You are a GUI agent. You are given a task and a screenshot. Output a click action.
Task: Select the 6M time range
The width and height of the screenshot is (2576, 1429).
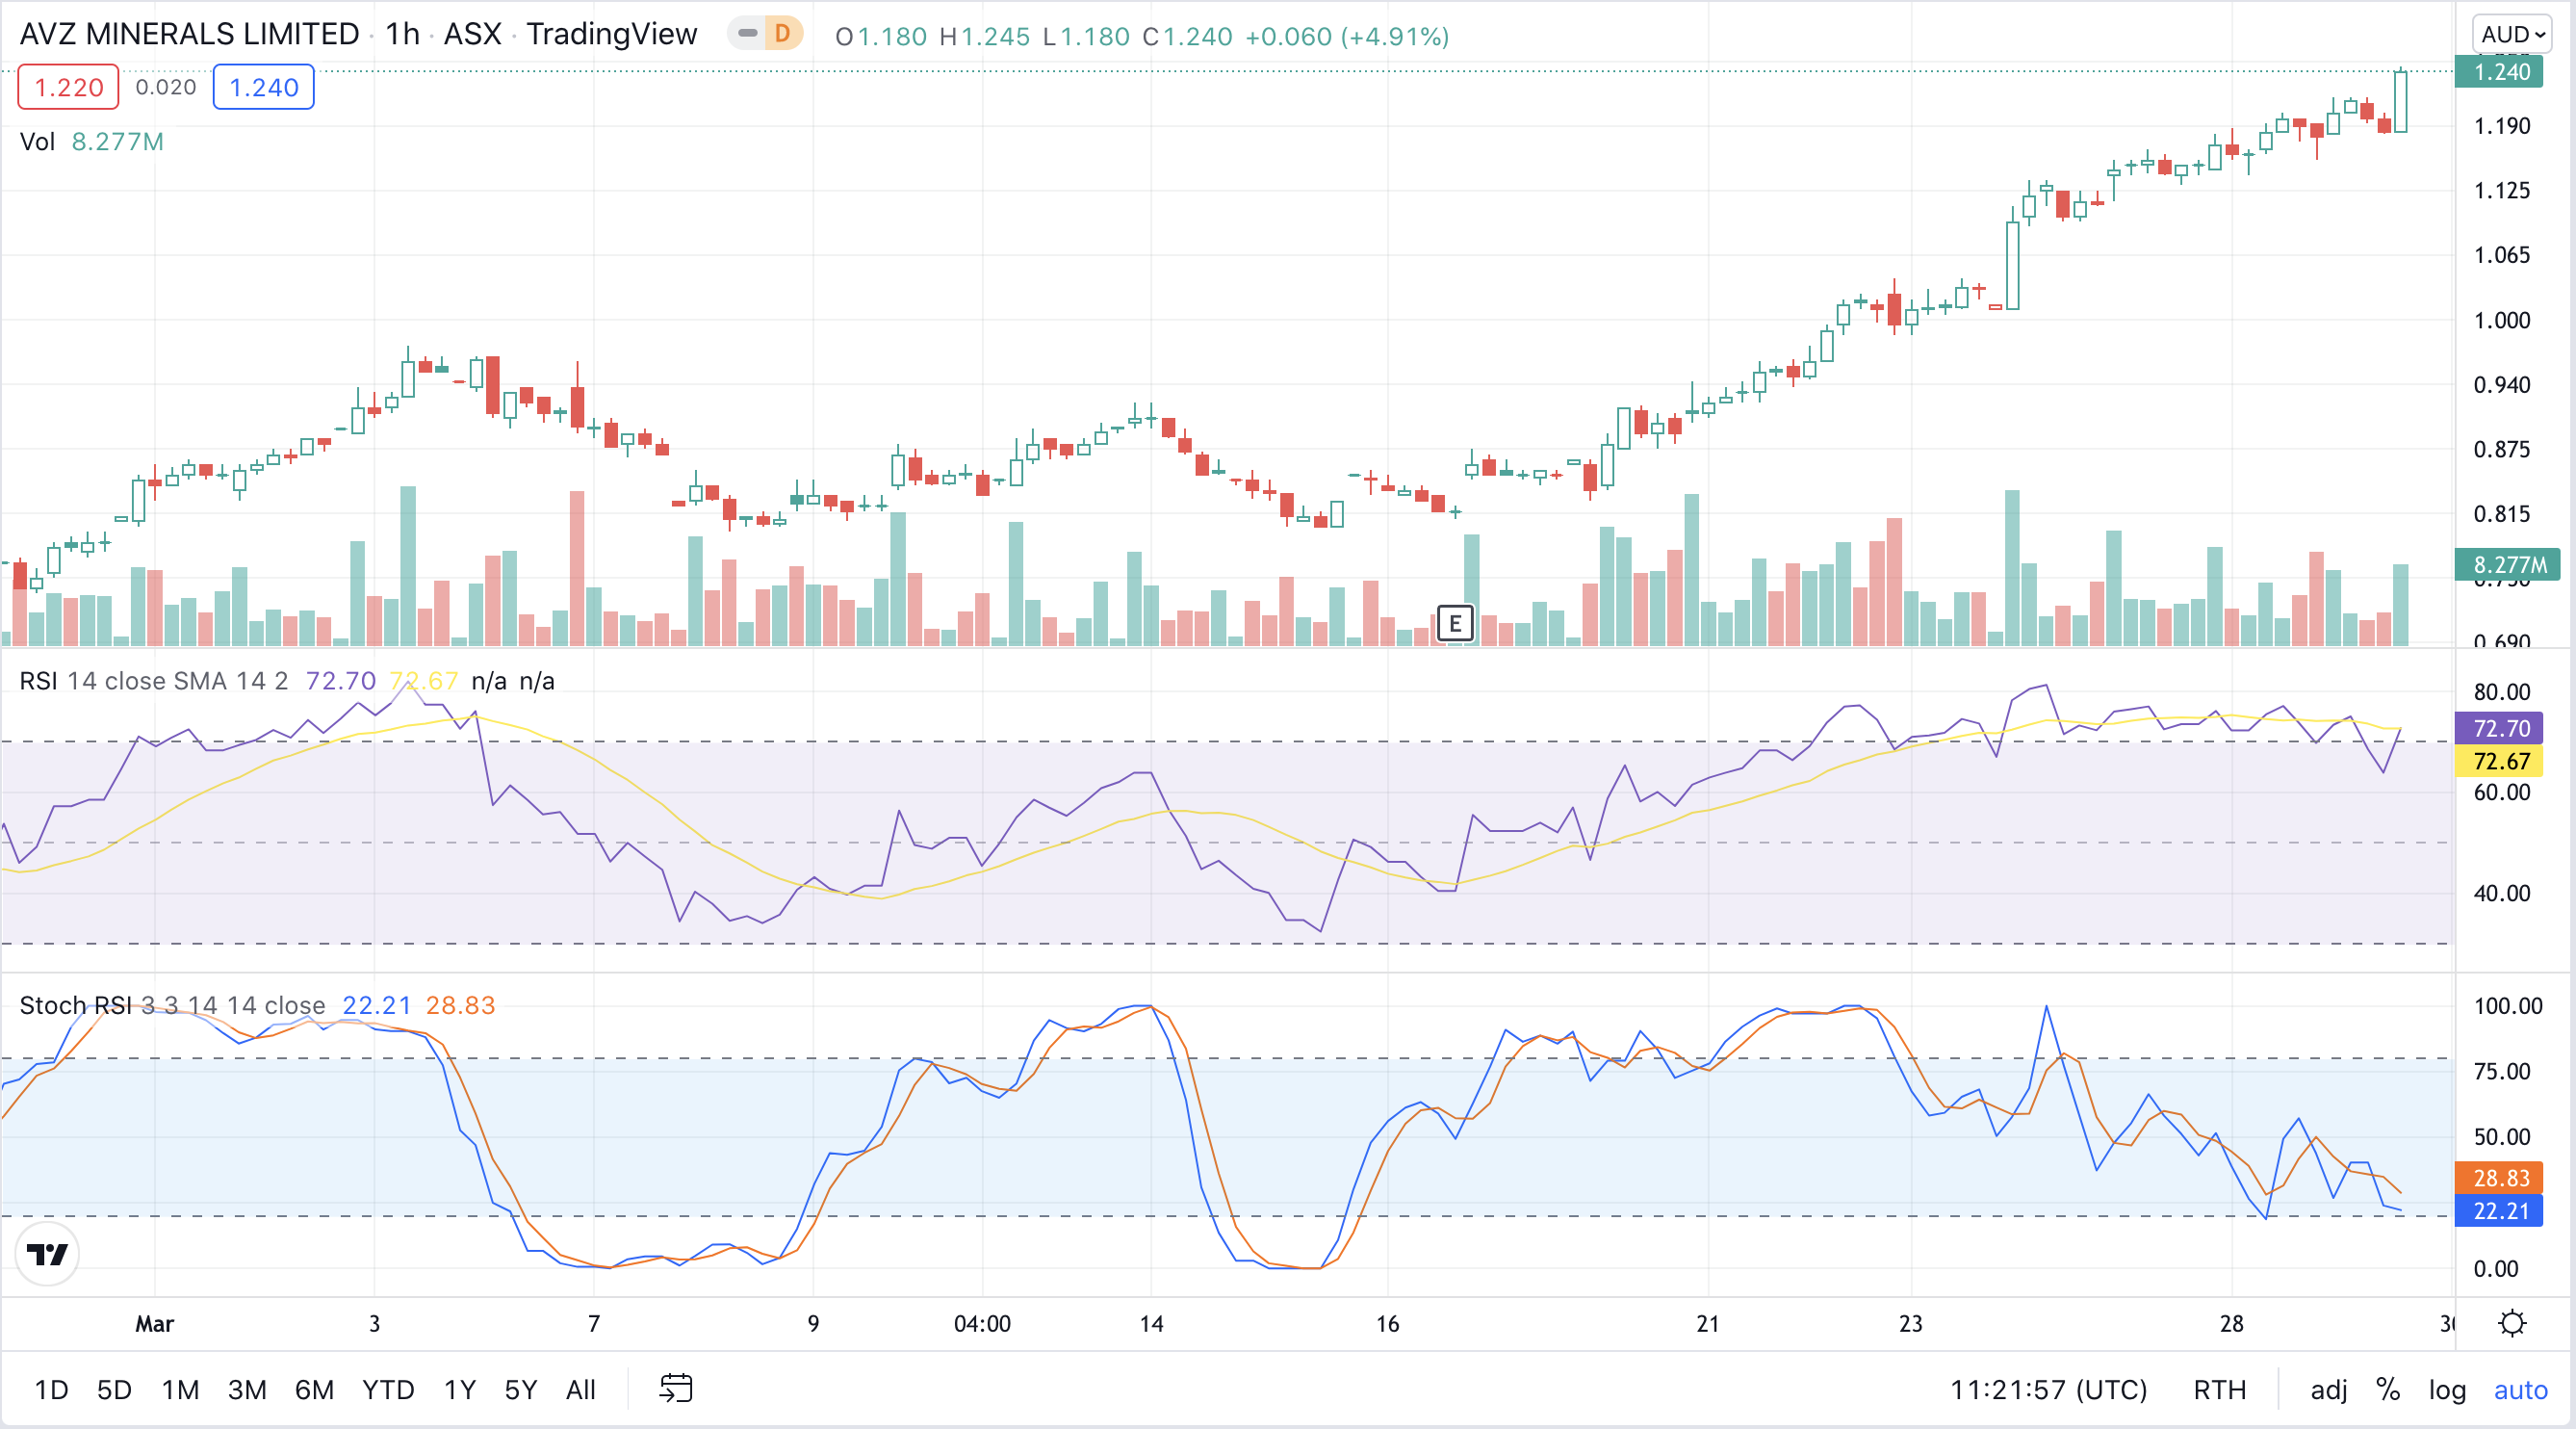click(314, 1389)
